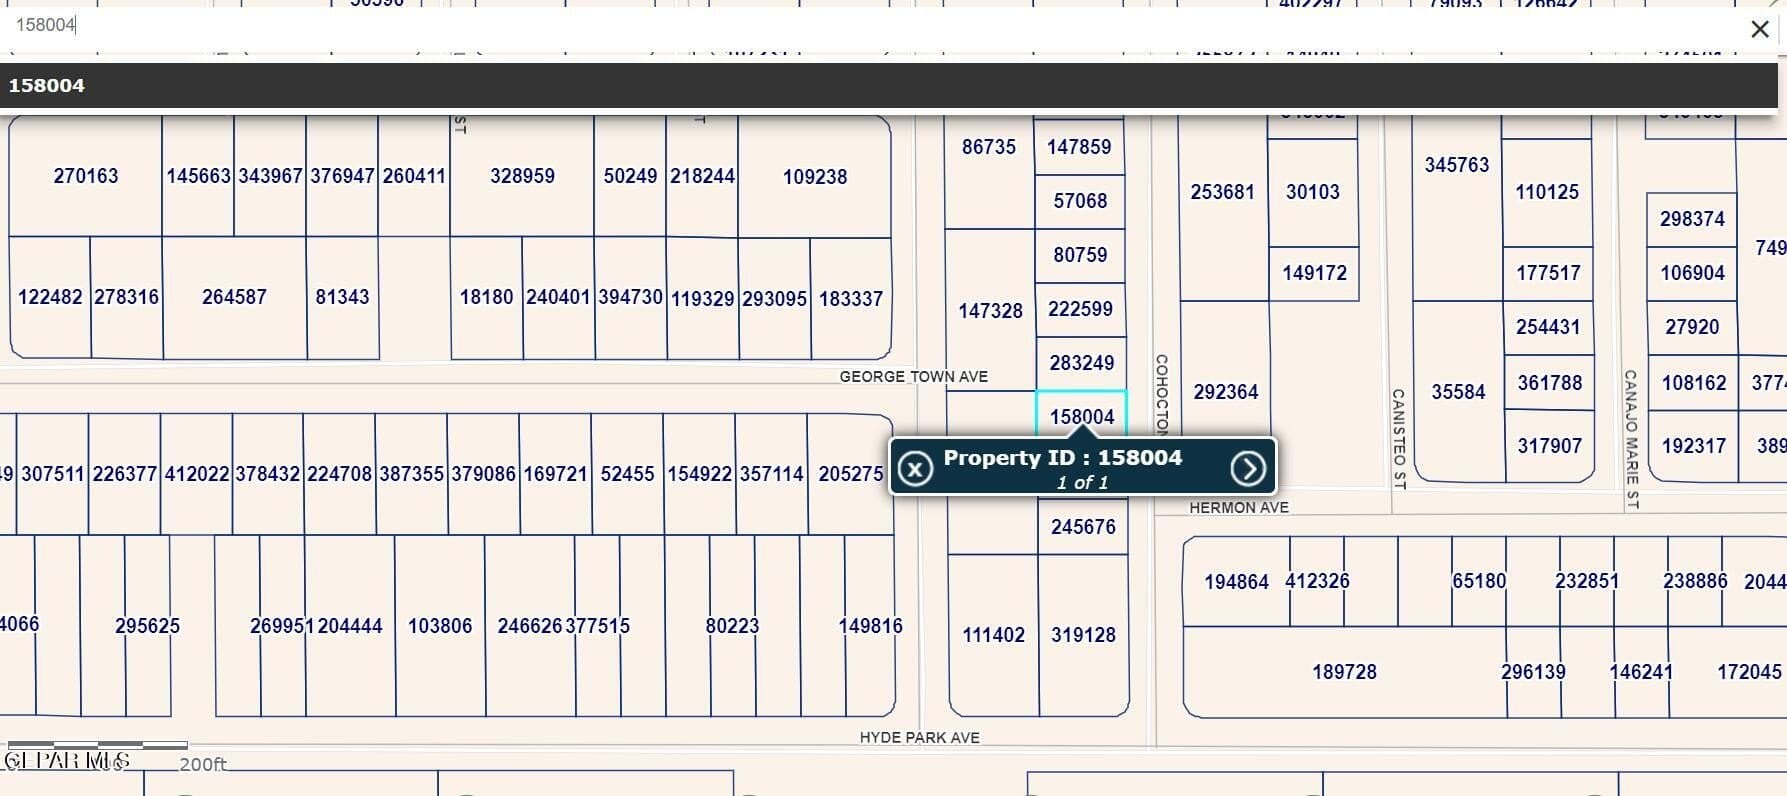Select parcel 111402 on the map
Viewport: 1787px width, 796px height.
click(x=993, y=635)
